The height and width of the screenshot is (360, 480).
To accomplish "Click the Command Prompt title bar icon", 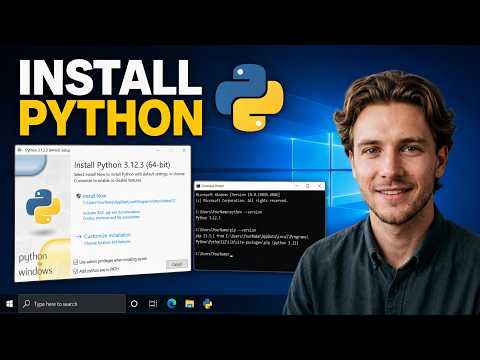I will (x=198, y=186).
